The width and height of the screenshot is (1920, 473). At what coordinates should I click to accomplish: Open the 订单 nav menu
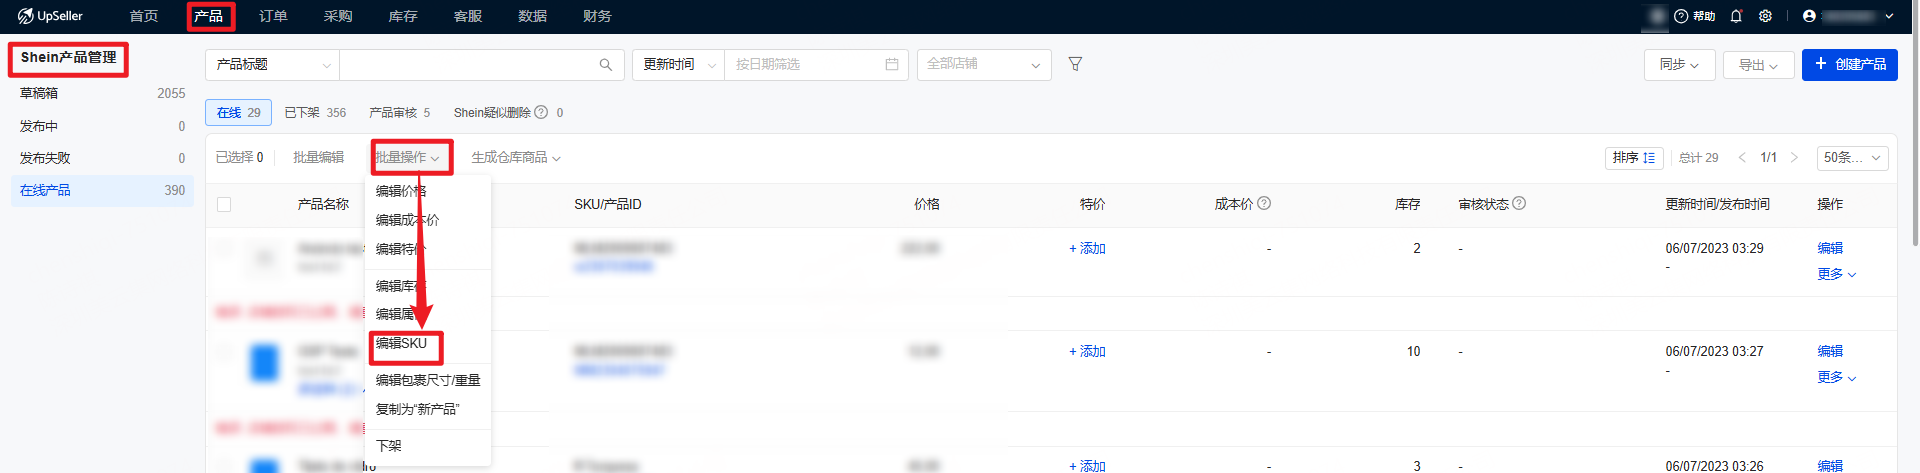tap(273, 16)
